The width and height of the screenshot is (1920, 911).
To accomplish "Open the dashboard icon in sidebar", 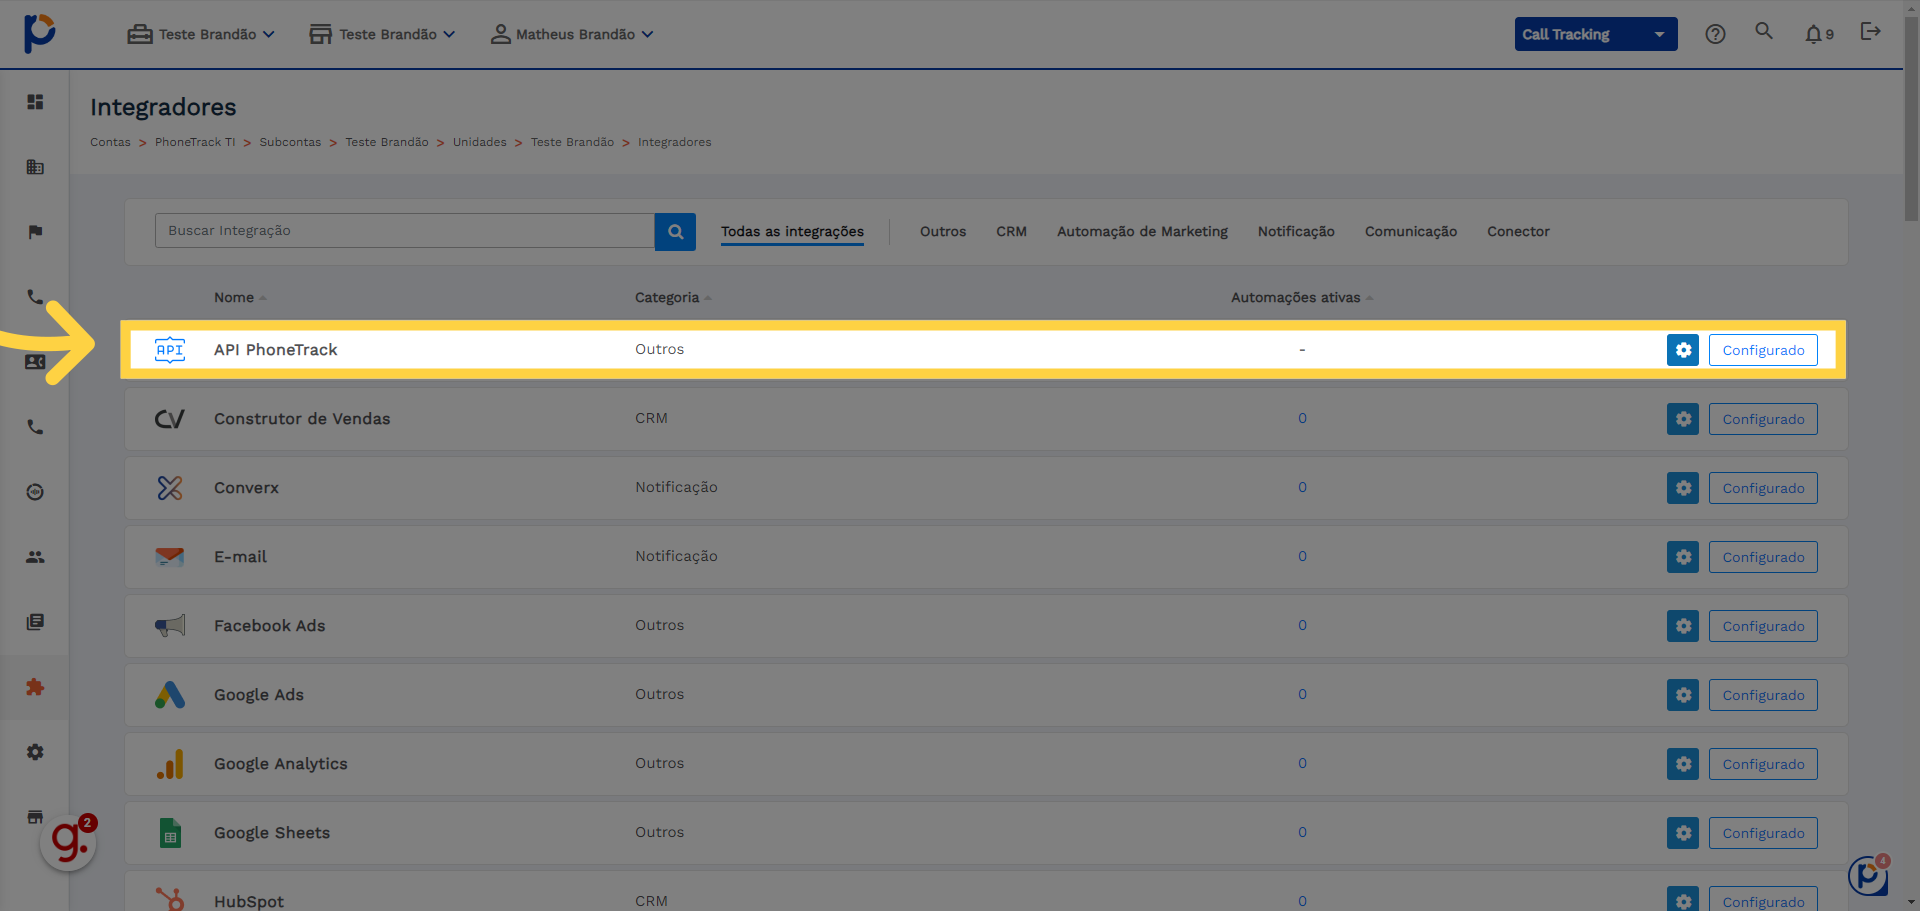I will coord(35,102).
